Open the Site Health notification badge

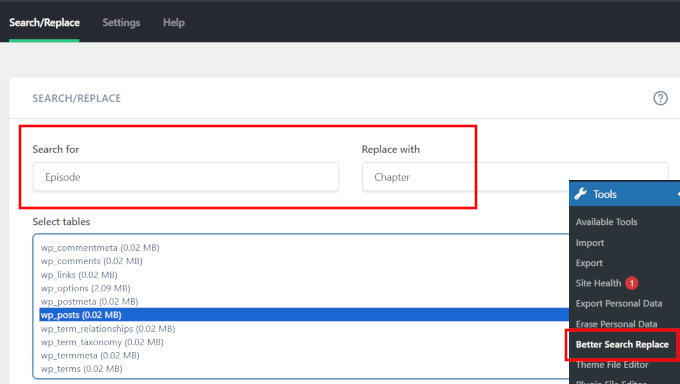click(x=631, y=283)
